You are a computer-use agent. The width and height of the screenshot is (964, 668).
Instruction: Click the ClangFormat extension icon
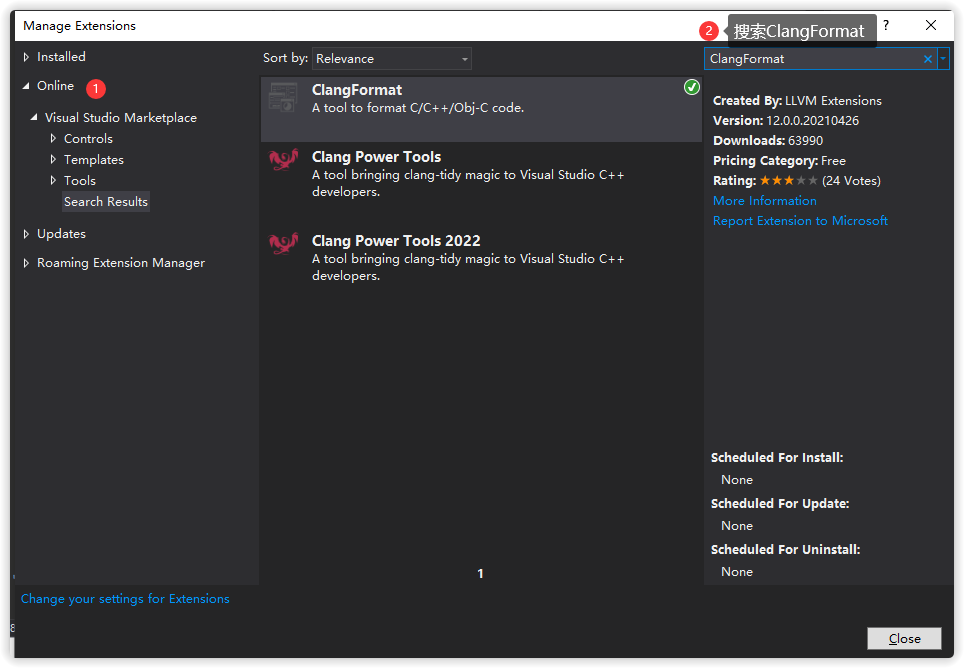click(283, 98)
